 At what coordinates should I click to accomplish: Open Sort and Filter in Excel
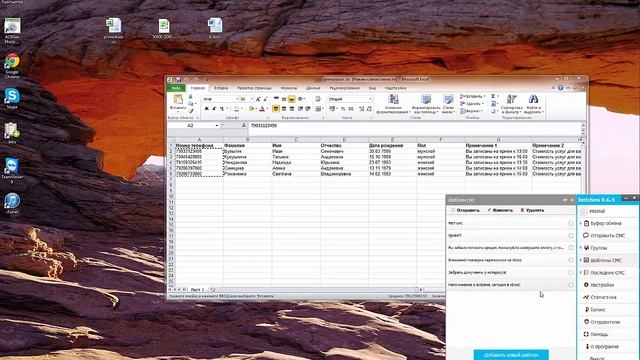pyautogui.click(x=511, y=104)
